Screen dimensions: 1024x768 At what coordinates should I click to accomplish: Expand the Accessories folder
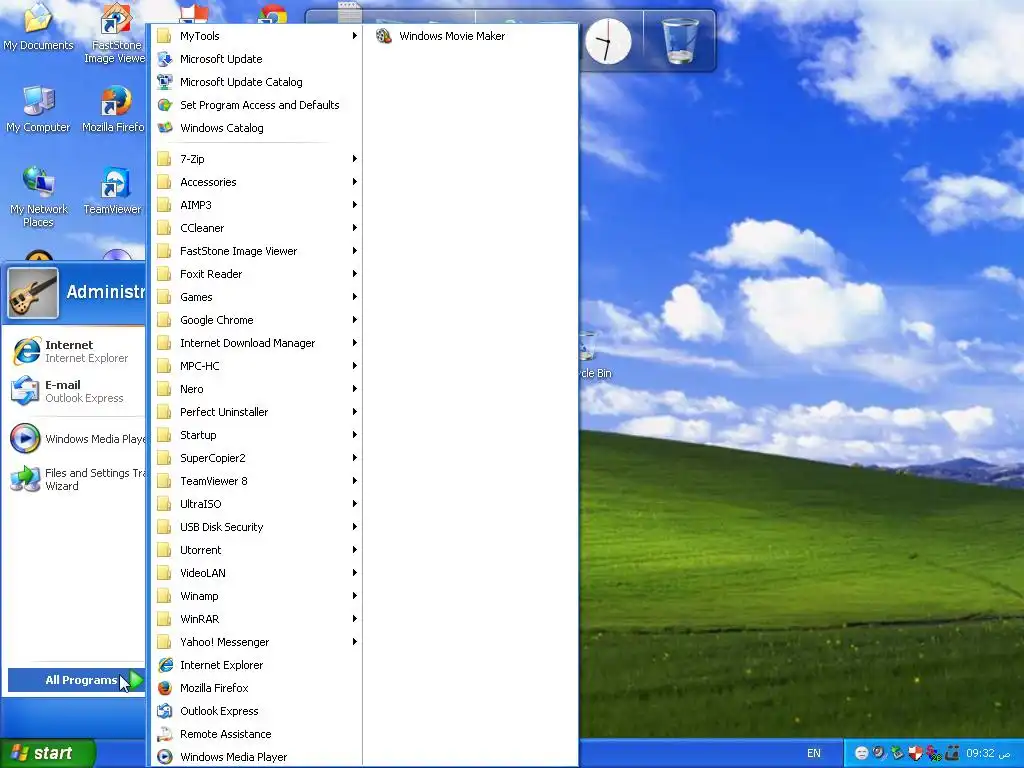click(255, 182)
